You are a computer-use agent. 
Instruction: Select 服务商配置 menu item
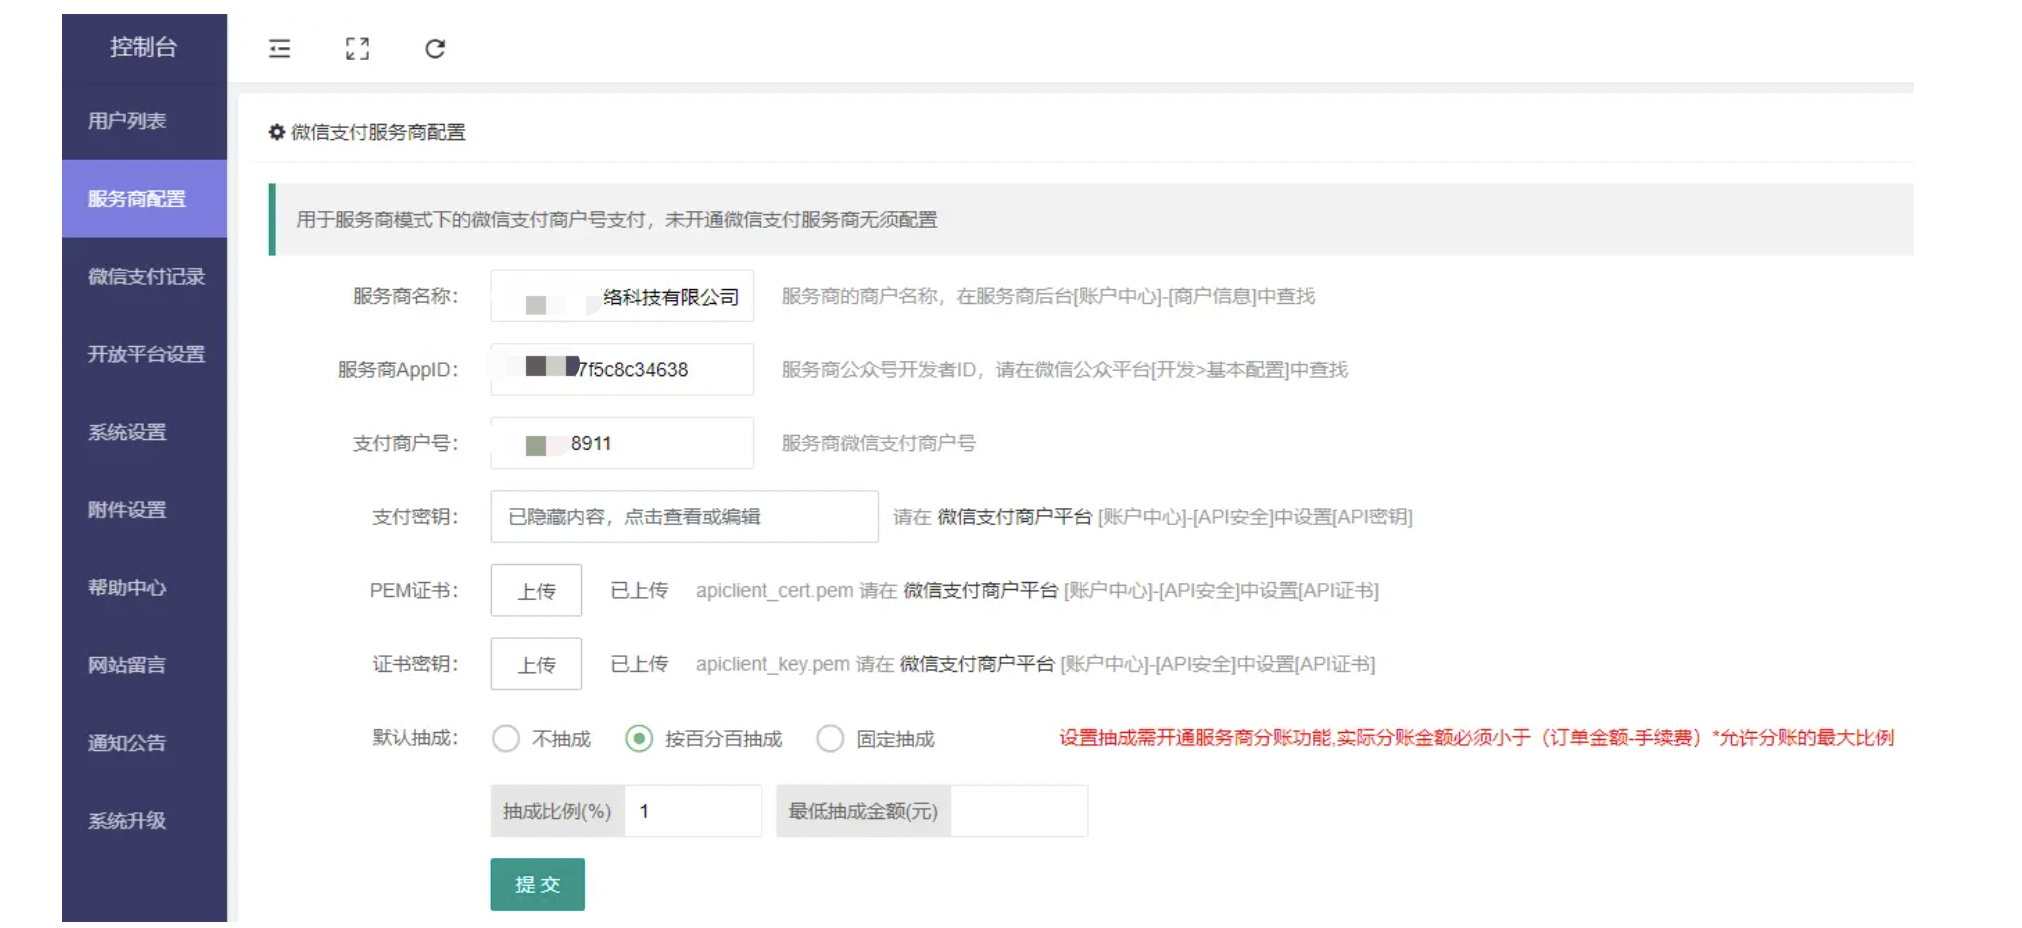144,199
